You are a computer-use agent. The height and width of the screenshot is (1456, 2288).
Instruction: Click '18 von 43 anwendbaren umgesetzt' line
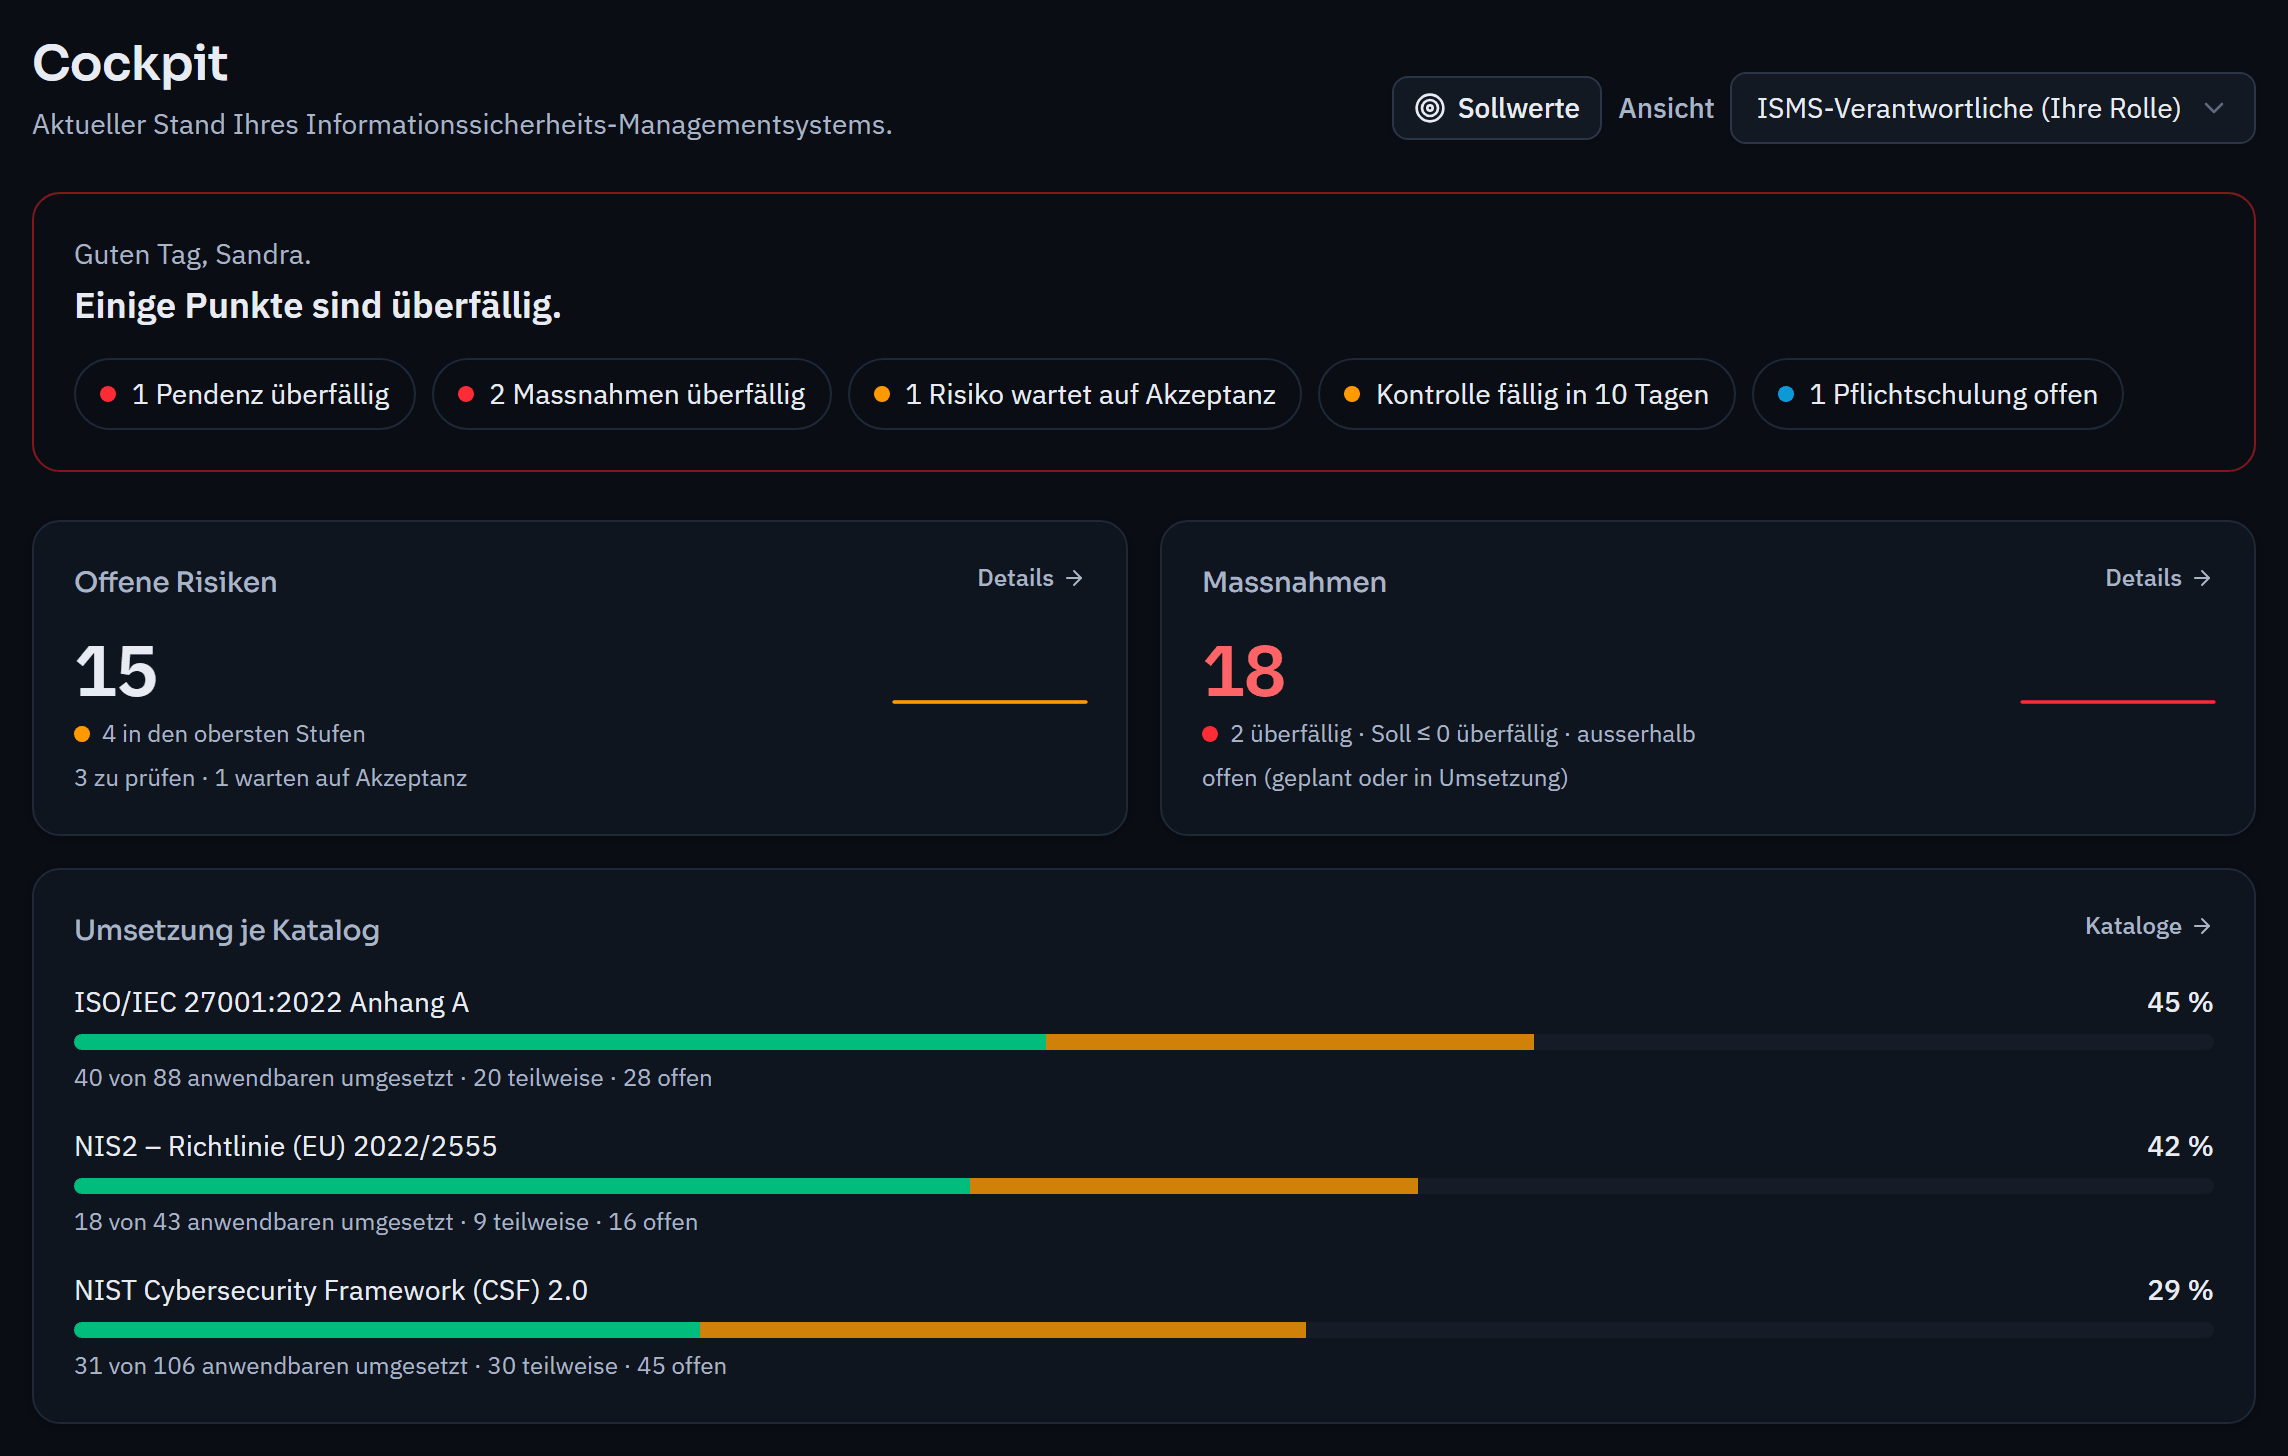386,1222
